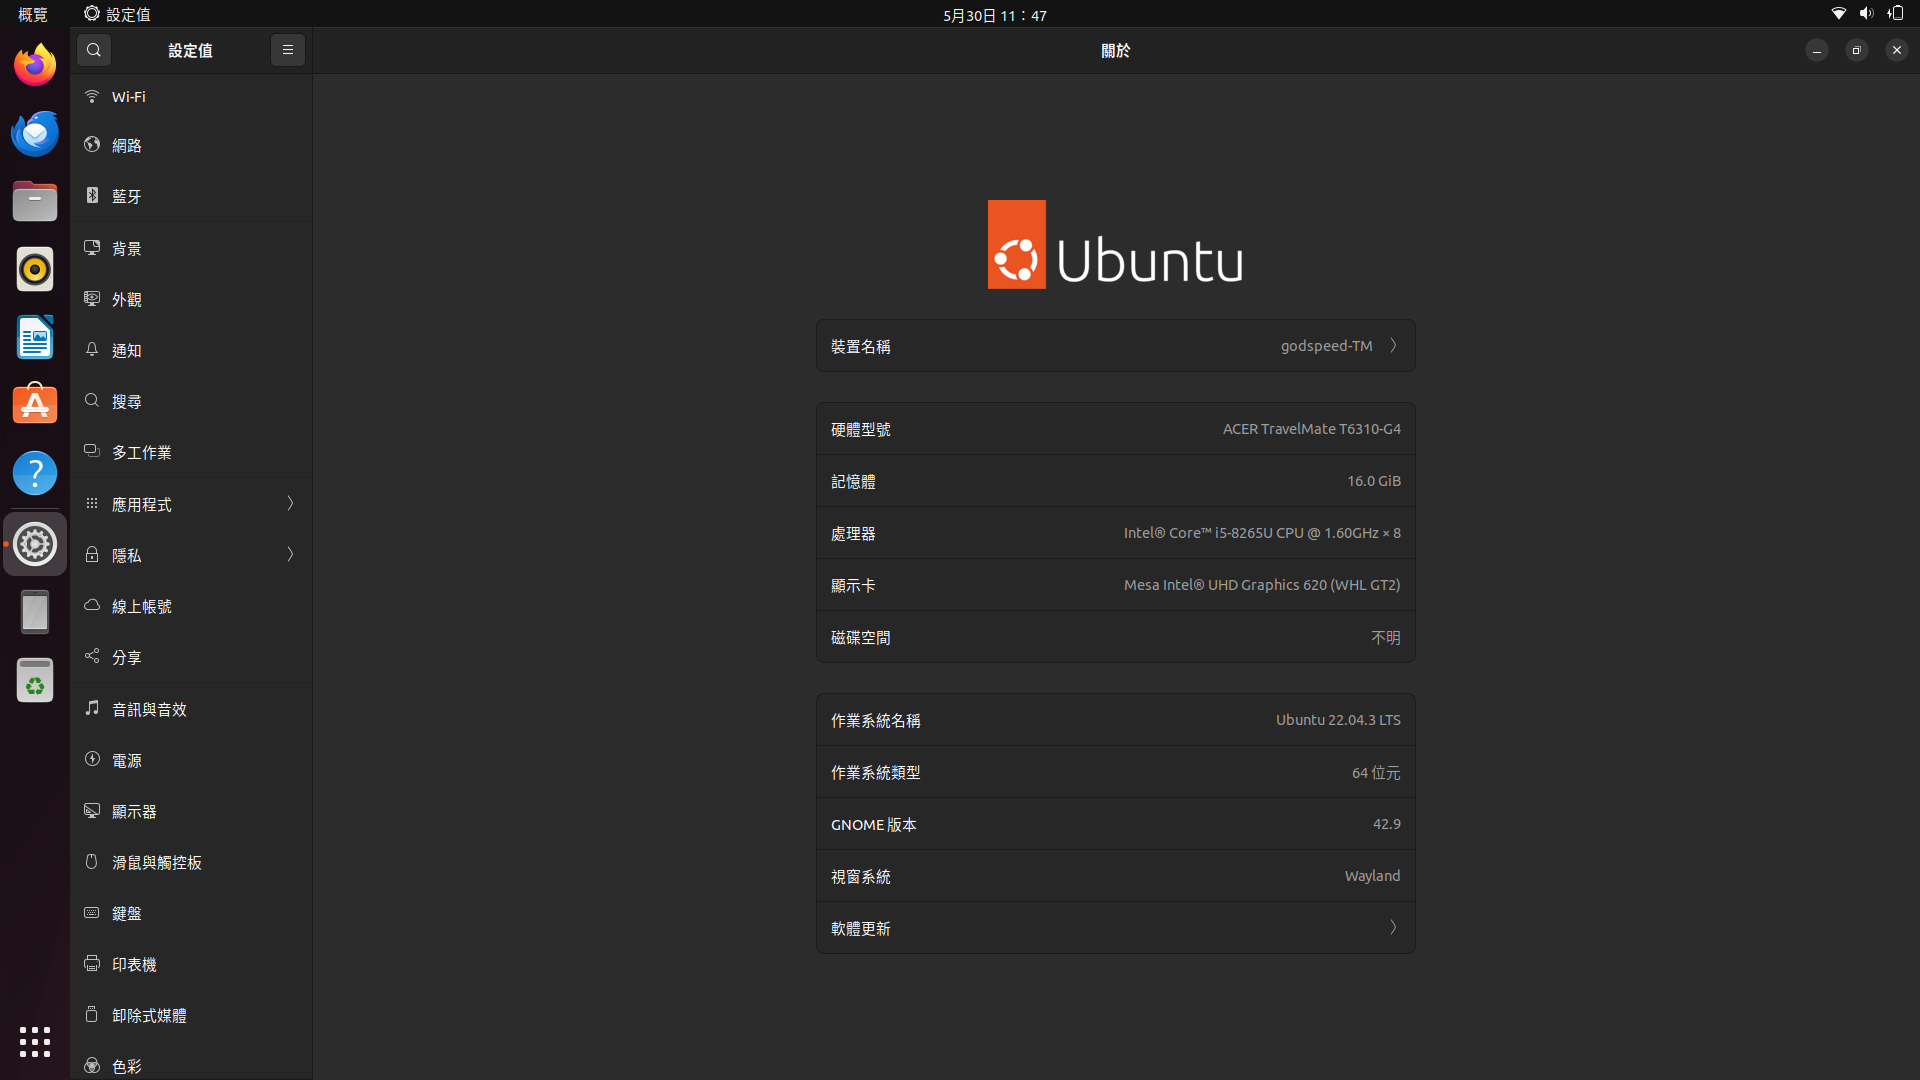Select the GNOME 版本 42.9 row
The width and height of the screenshot is (1920, 1080).
pos(1116,824)
